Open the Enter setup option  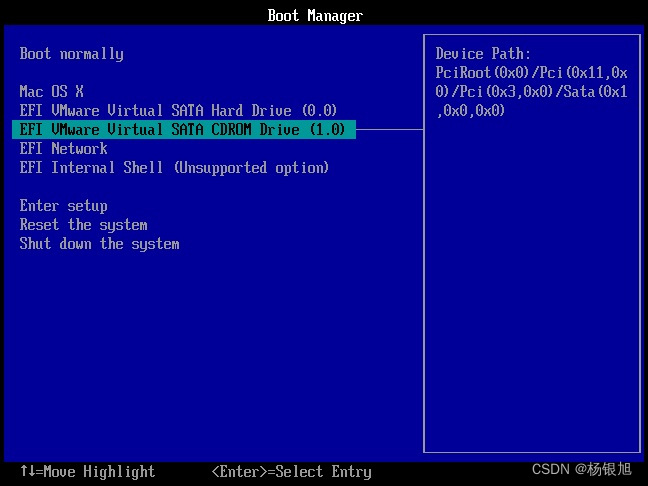coord(64,206)
